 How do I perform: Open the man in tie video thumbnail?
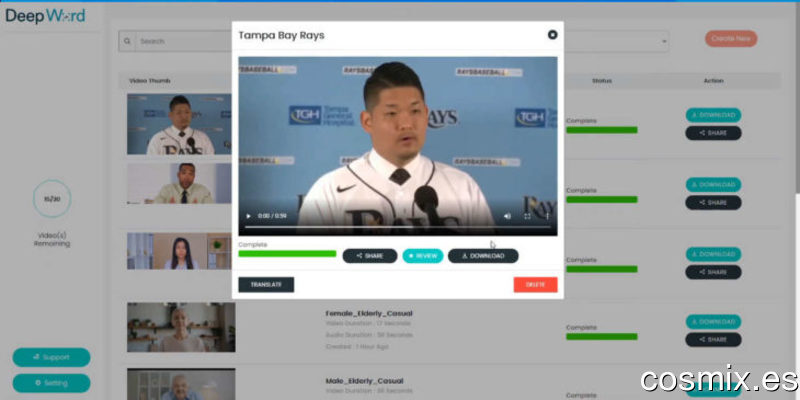(179, 183)
